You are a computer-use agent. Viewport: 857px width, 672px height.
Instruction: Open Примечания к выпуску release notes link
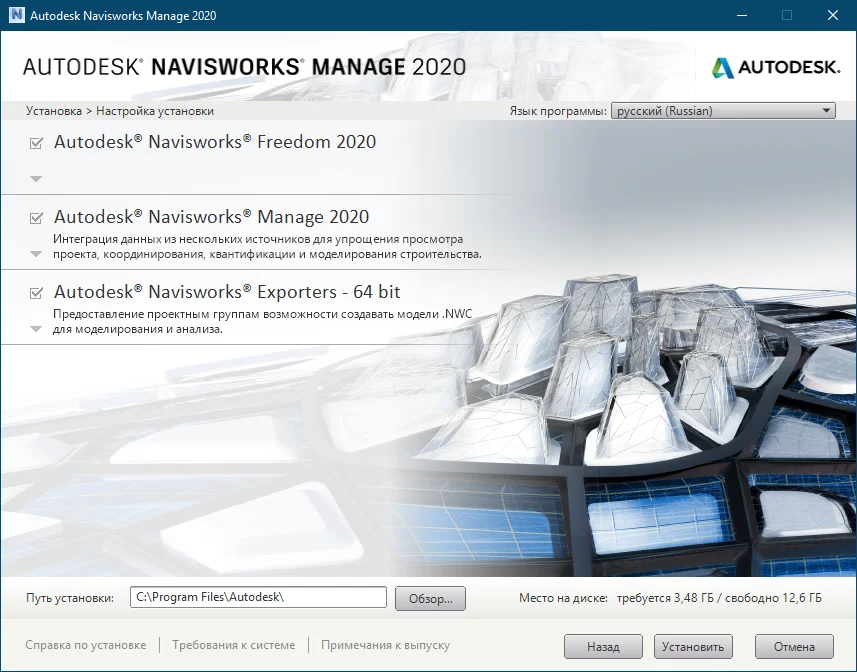[385, 646]
